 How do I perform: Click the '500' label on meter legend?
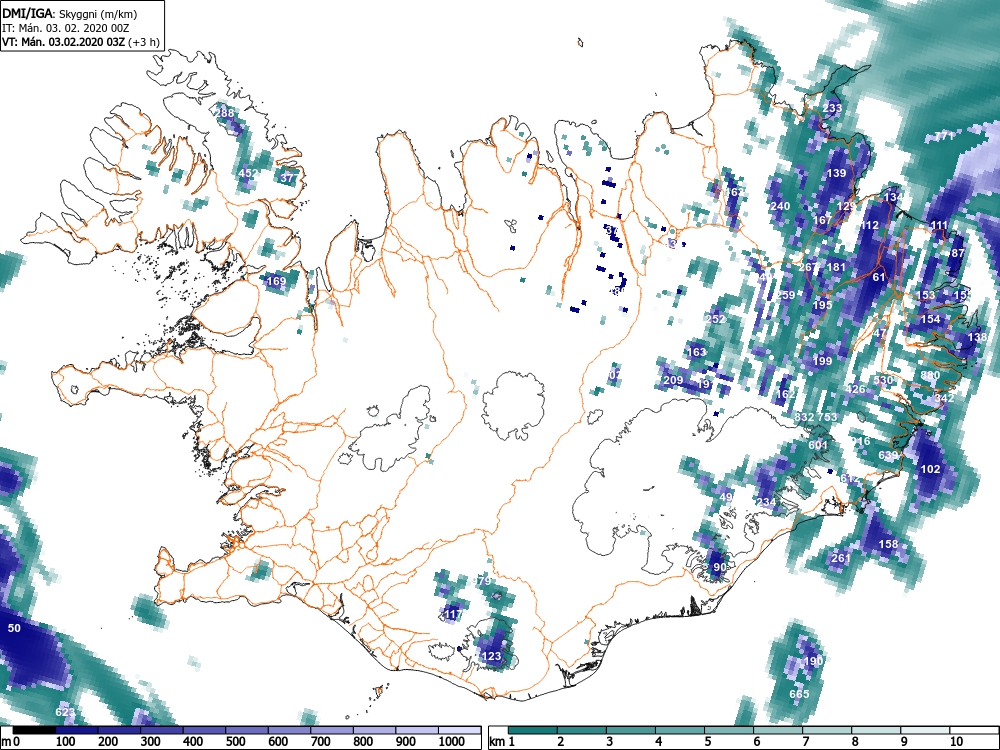point(235,742)
